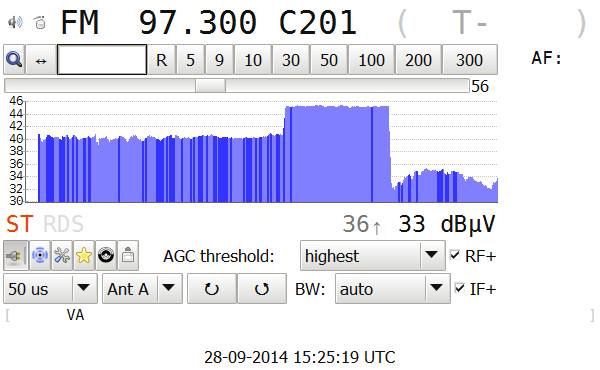
Task: Open the wrench and screwdriver settings icon
Action: [62, 255]
